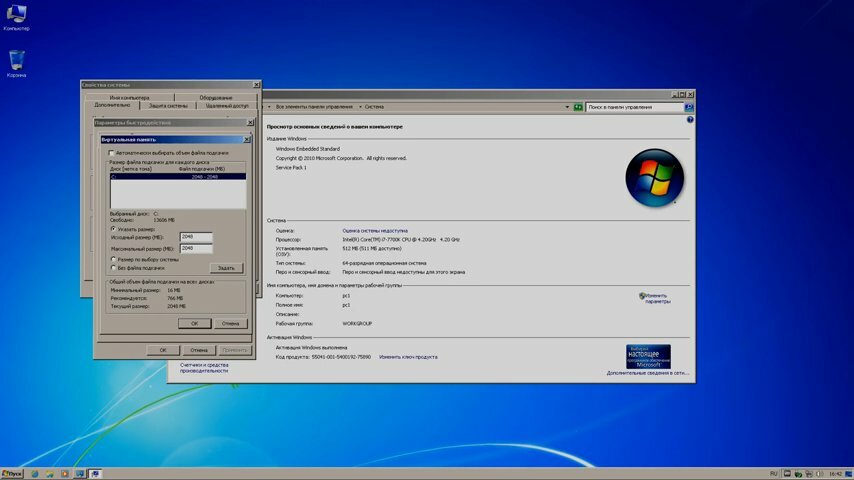Click the Максимальный размер (МБ) input field
854x480 pixels.
196,248
